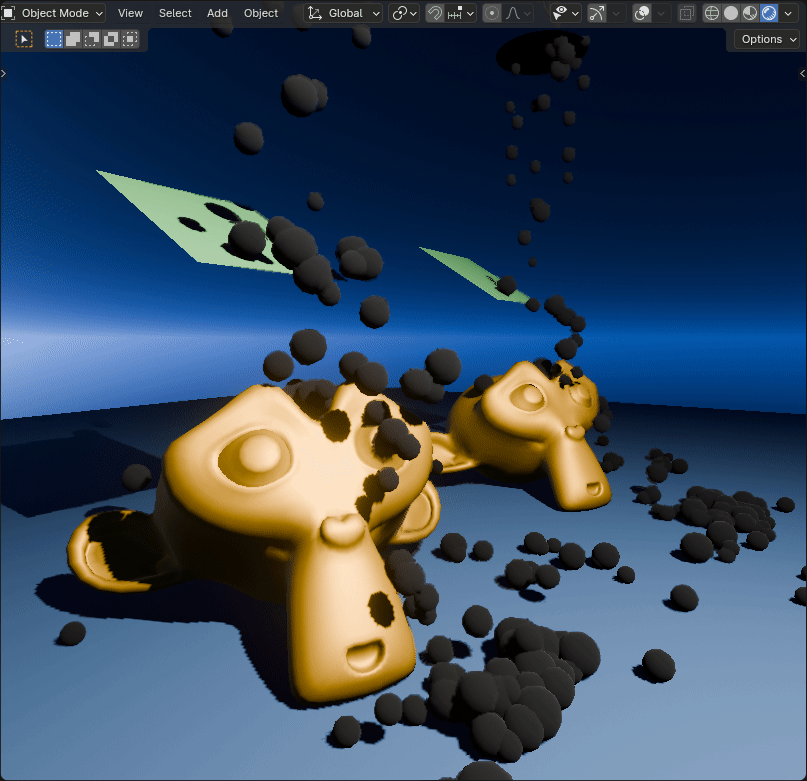Screen dimensions: 807x781
Task: Toggle snapping magnet icon
Action: 435,13
